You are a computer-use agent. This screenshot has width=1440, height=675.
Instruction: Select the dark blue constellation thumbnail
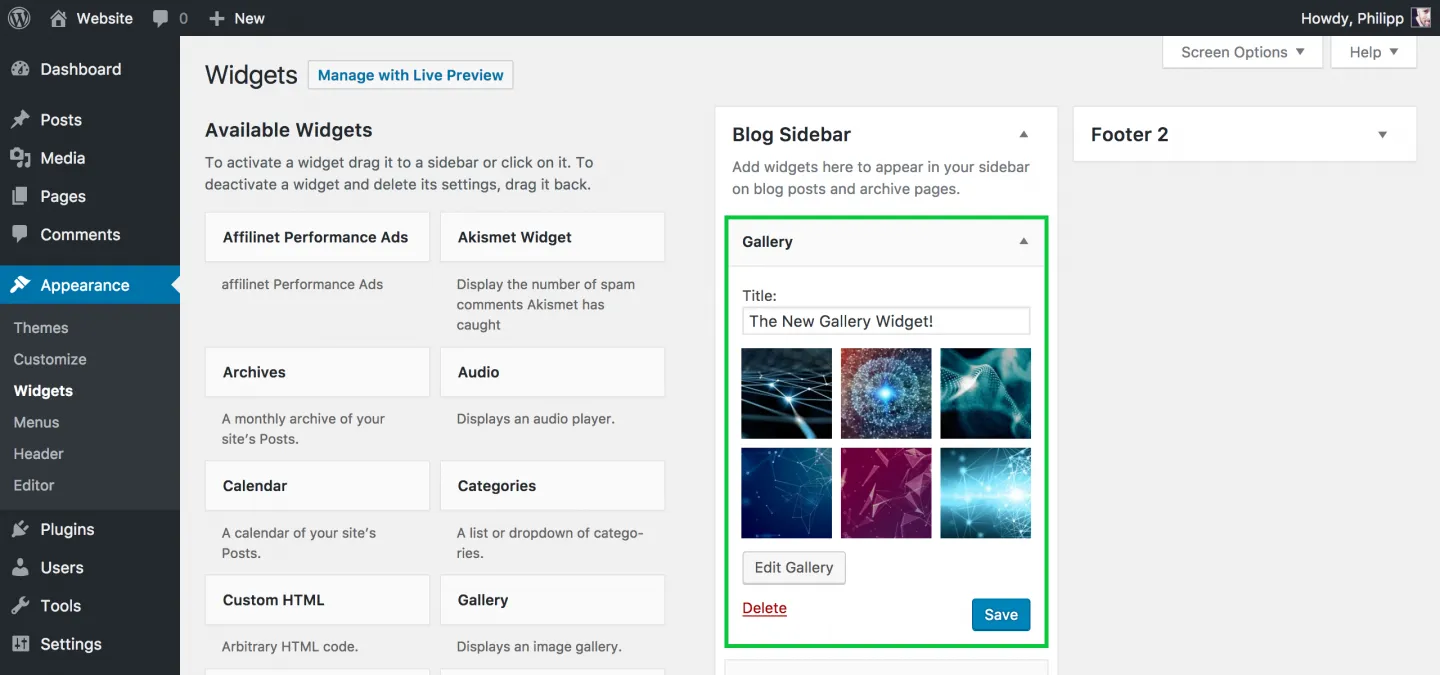pyautogui.click(x=786, y=493)
